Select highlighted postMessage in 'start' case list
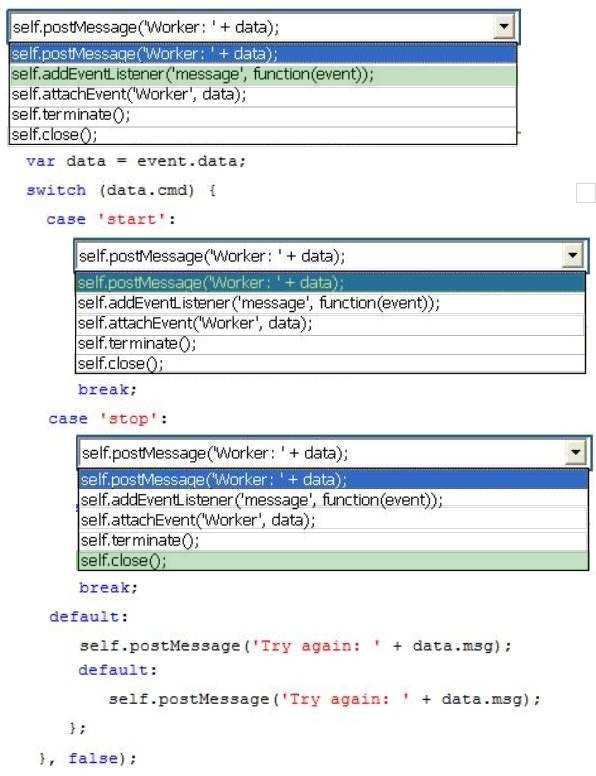The height and width of the screenshot is (776, 596). coord(330,283)
